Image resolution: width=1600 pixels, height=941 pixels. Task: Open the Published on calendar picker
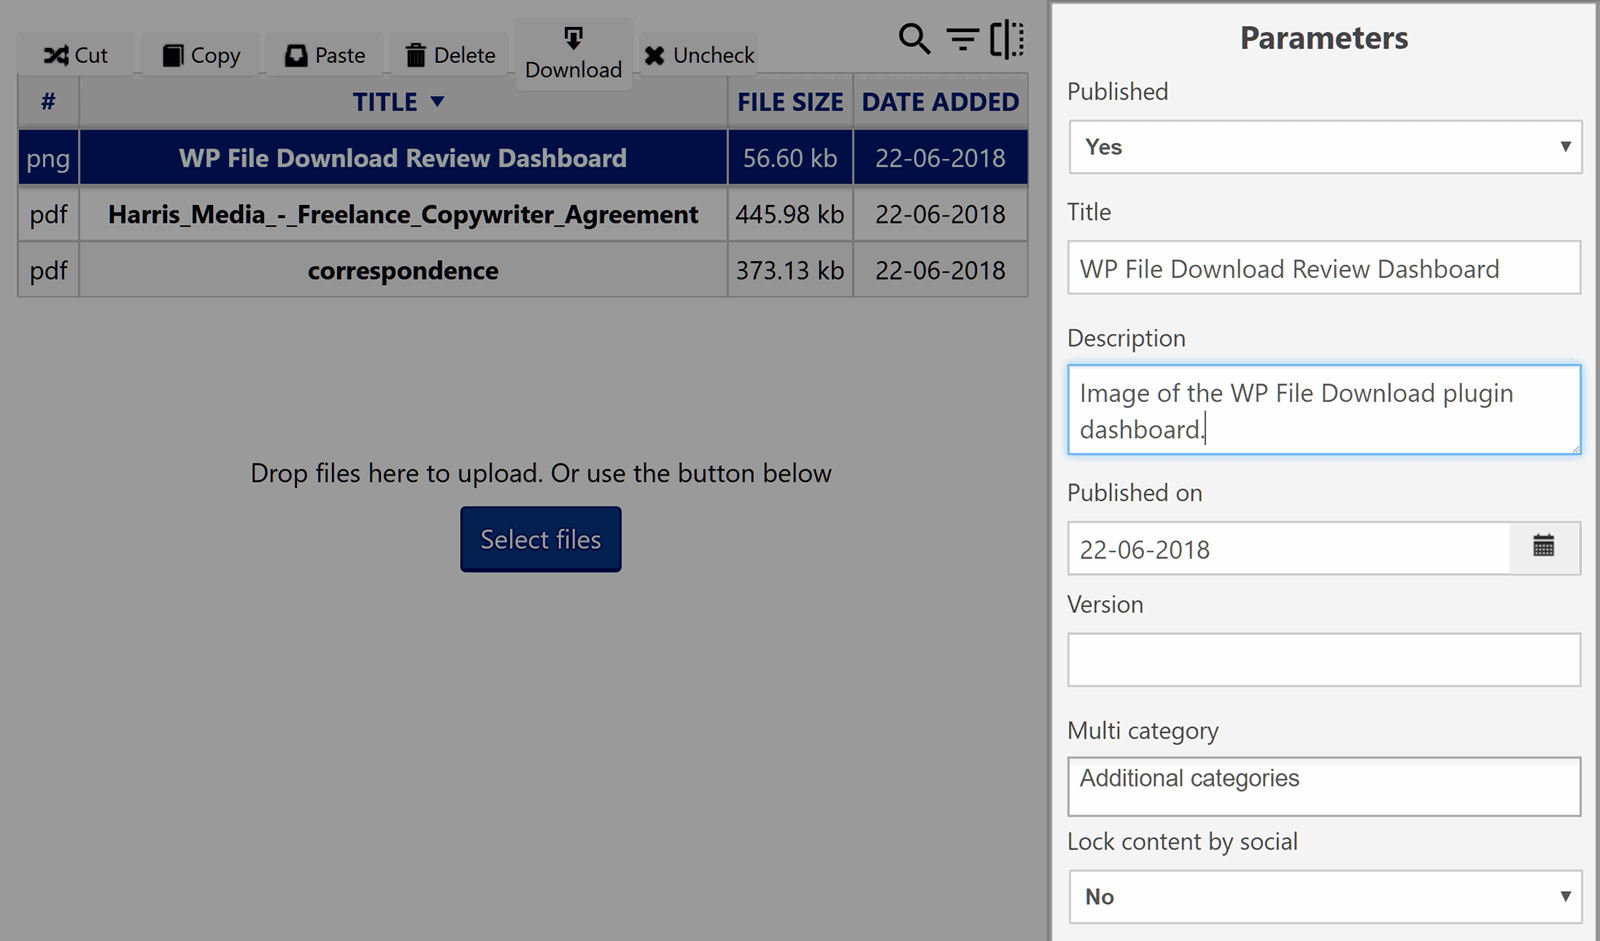1543,547
